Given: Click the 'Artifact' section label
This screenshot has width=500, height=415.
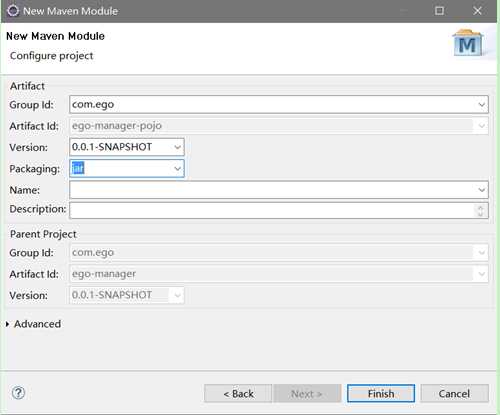Looking at the screenshot, I should pos(27,86).
